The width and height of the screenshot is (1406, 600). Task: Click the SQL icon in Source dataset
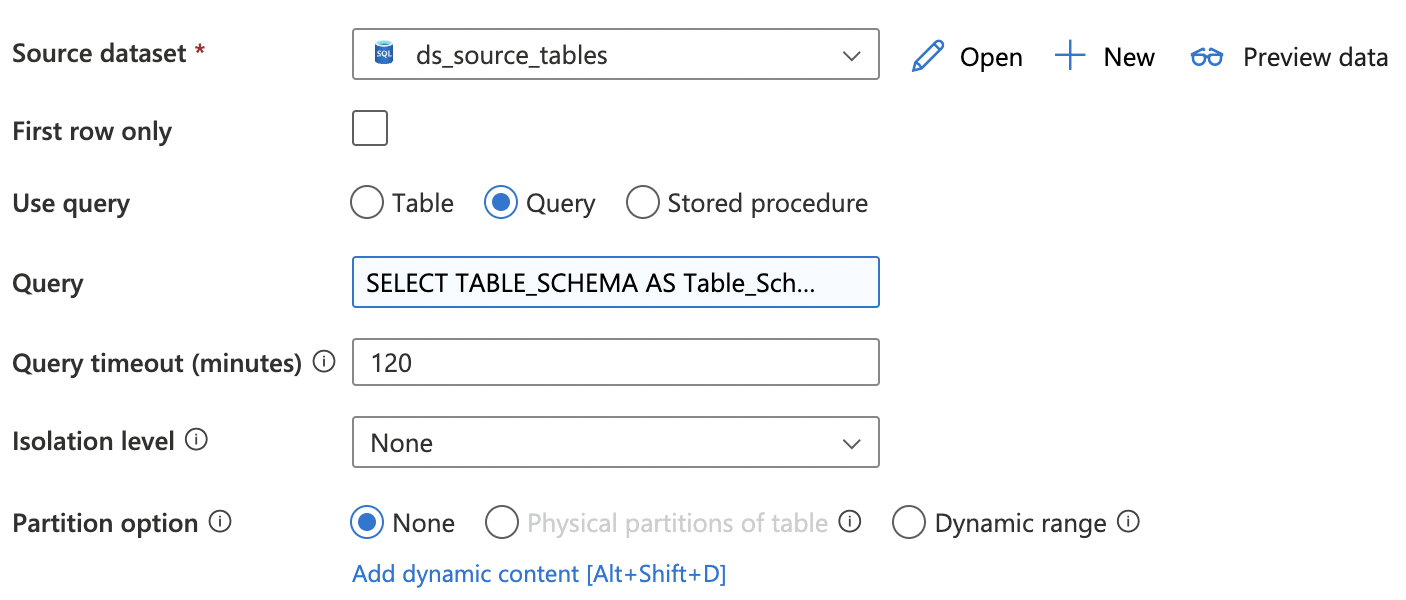click(383, 54)
